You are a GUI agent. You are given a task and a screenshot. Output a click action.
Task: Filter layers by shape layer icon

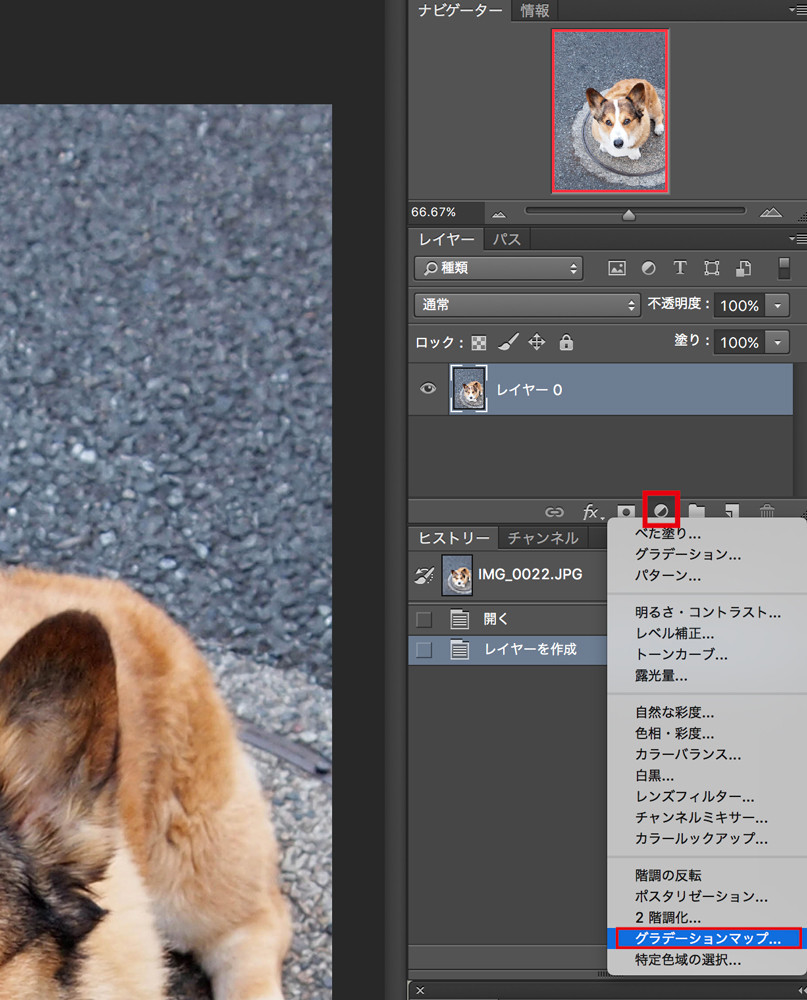coord(712,268)
